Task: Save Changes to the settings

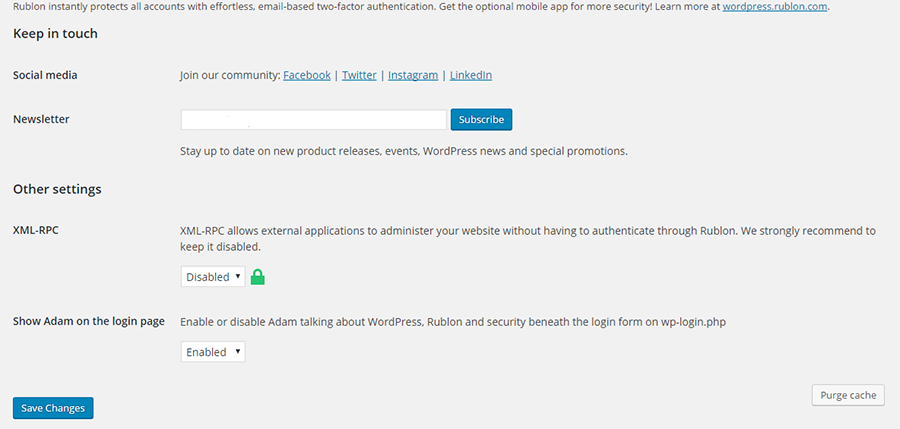Action: point(53,408)
